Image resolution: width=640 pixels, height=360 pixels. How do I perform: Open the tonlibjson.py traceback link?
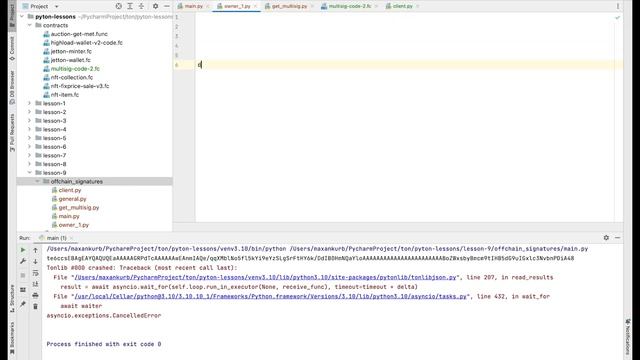pyautogui.click(x=265, y=278)
